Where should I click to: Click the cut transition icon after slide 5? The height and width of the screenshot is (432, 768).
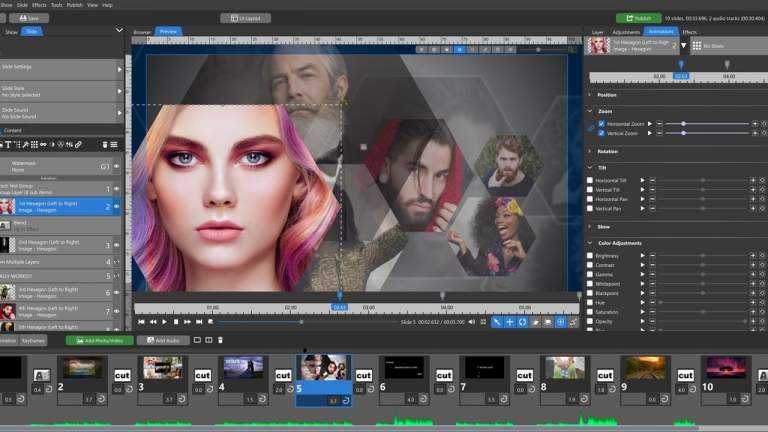click(x=363, y=375)
